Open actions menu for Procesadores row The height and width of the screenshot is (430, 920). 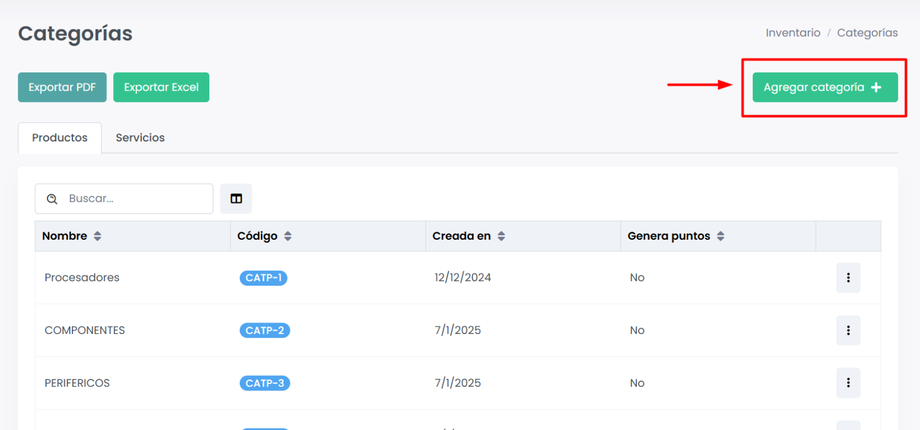(x=848, y=278)
